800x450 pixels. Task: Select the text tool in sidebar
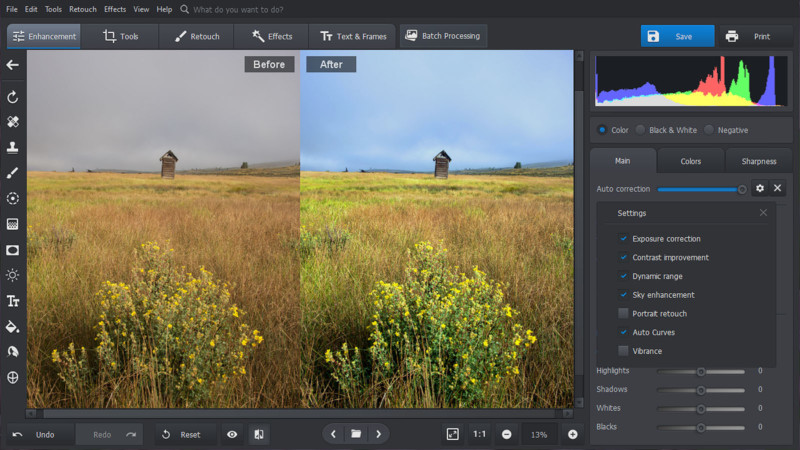coord(13,301)
